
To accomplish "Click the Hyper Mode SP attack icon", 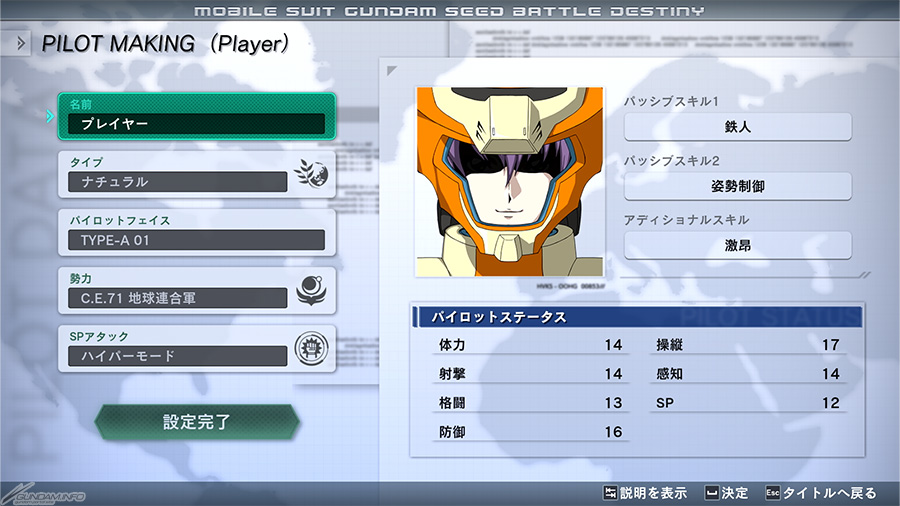I will [311, 349].
